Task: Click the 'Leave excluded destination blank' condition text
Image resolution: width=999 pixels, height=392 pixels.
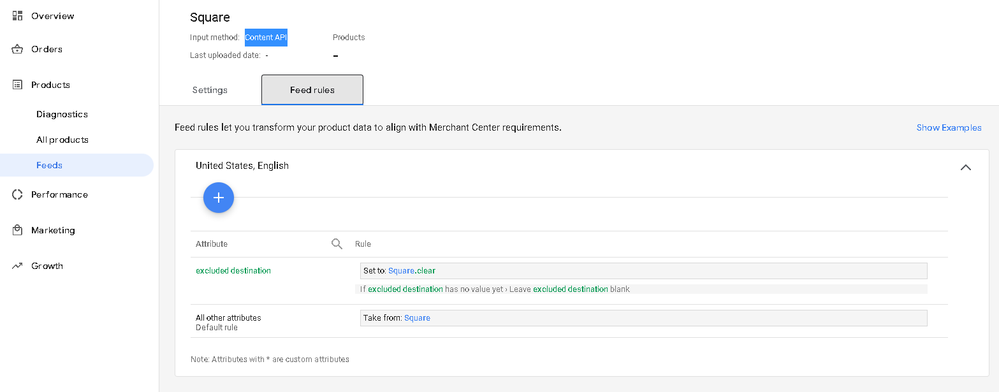Action: tap(569, 289)
